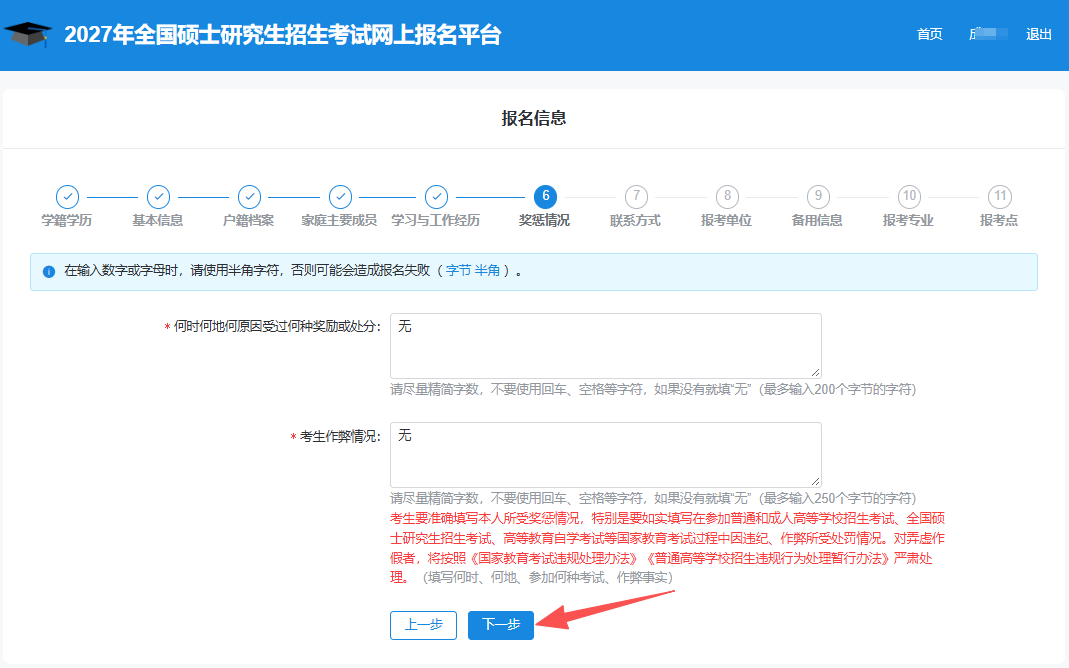
Task: Click the site title 2027年全国硕士研究生招生考试网上报名平台
Action: tap(283, 35)
